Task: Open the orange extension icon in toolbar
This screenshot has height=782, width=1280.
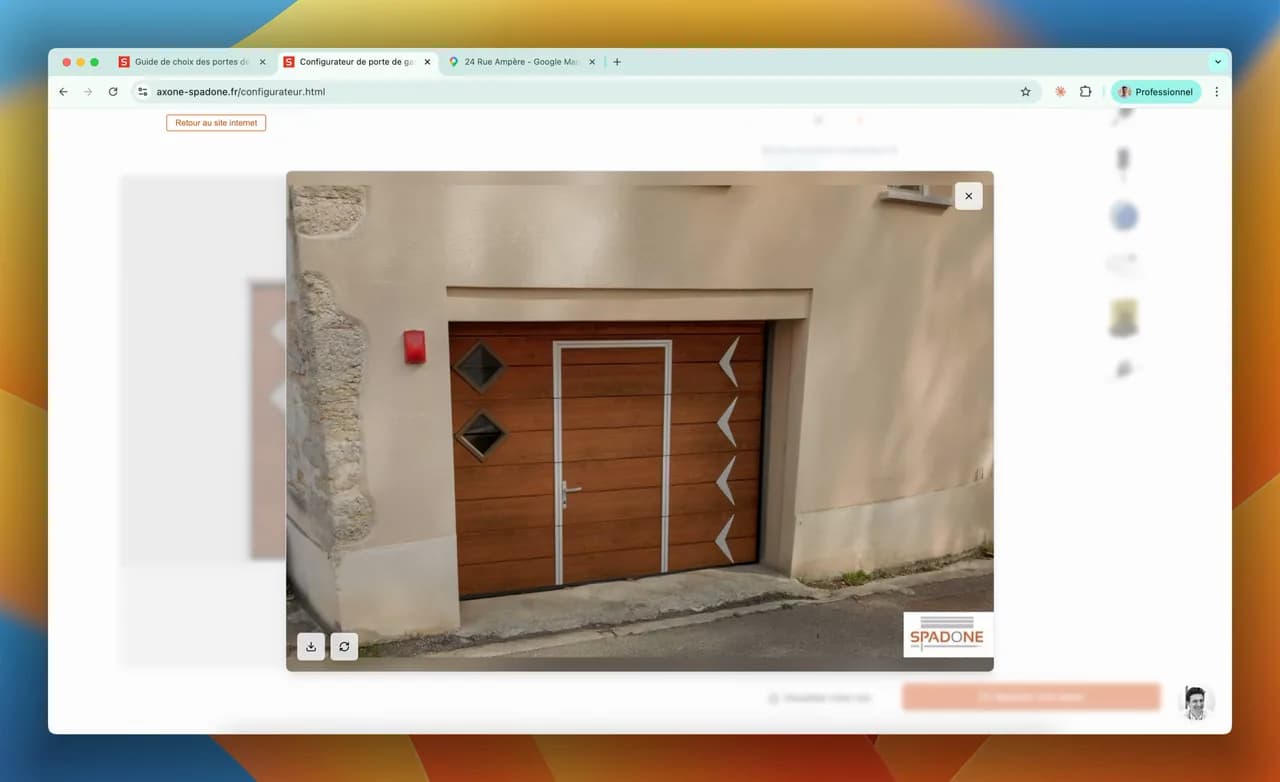Action: [1060, 92]
